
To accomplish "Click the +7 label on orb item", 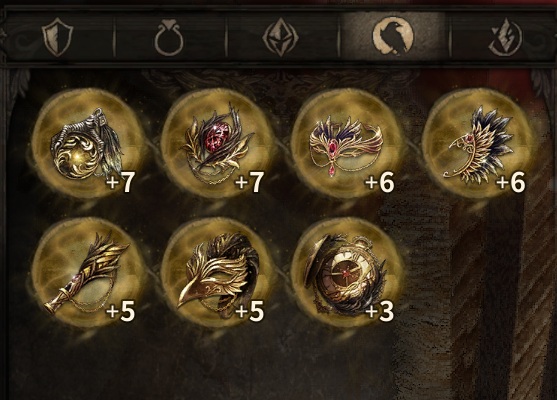I will (120, 183).
